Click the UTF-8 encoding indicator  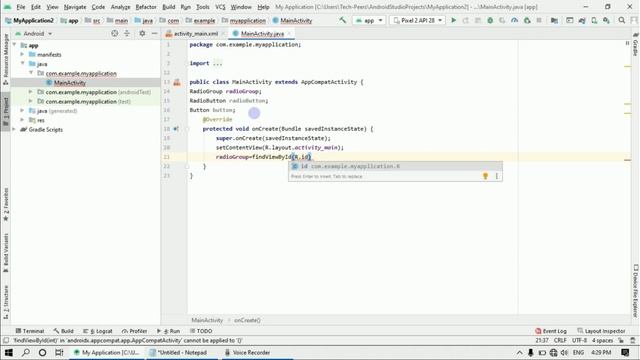[x=579, y=340]
